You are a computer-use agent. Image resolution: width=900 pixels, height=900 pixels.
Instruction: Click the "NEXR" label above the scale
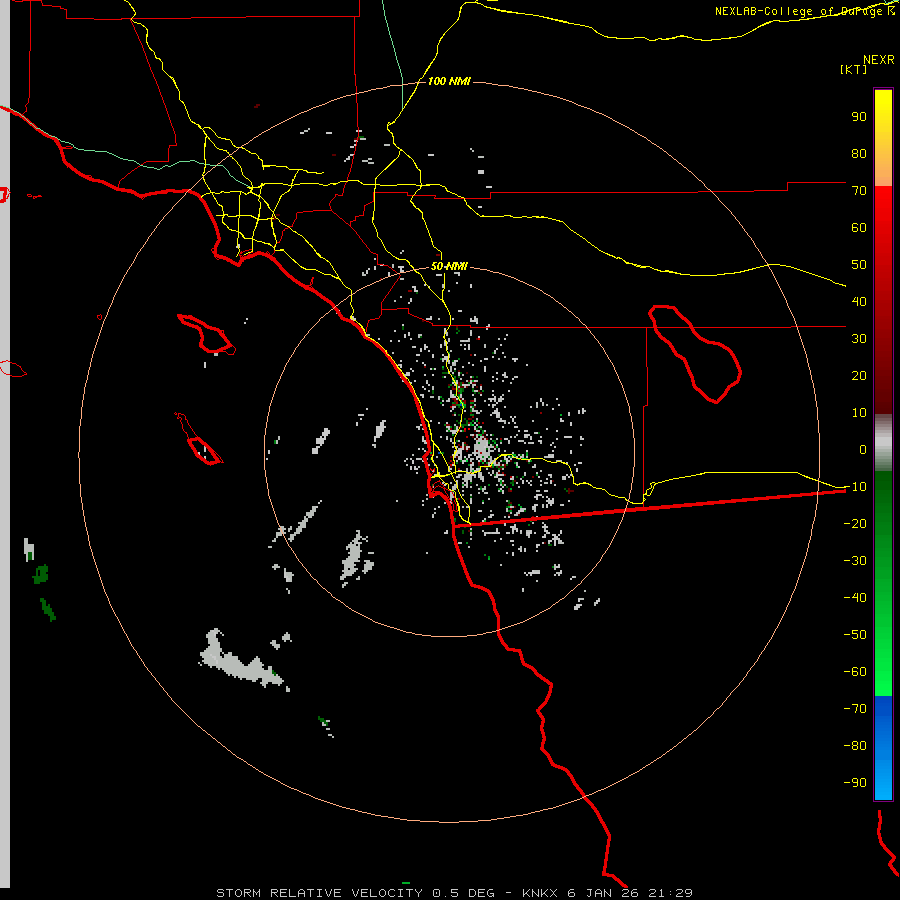point(879,60)
